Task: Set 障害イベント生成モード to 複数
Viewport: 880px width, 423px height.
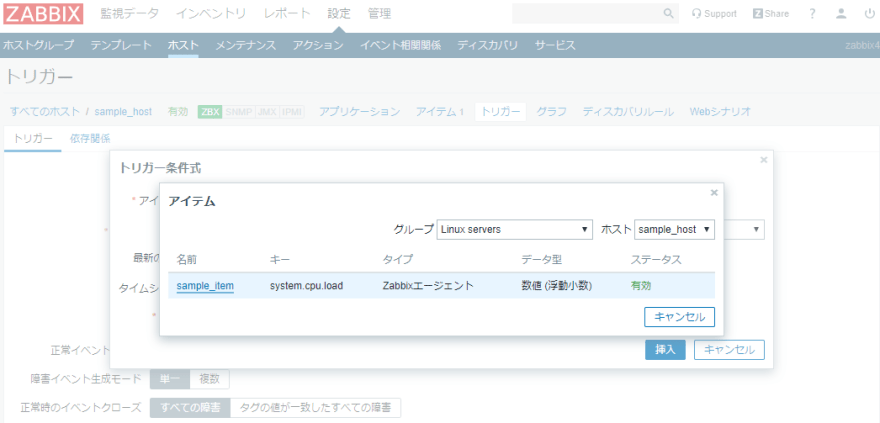Action: tap(210, 379)
